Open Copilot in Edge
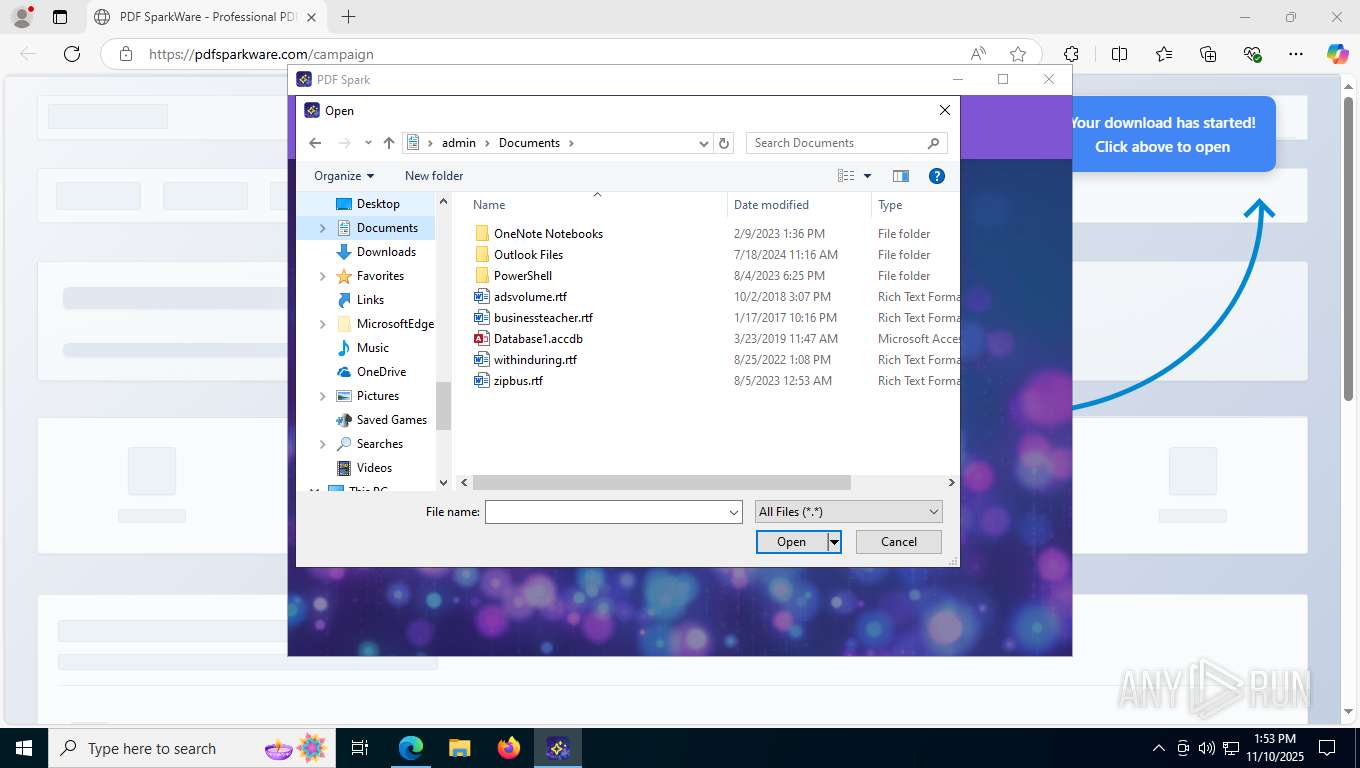The width and height of the screenshot is (1360, 768). pos(1338,54)
